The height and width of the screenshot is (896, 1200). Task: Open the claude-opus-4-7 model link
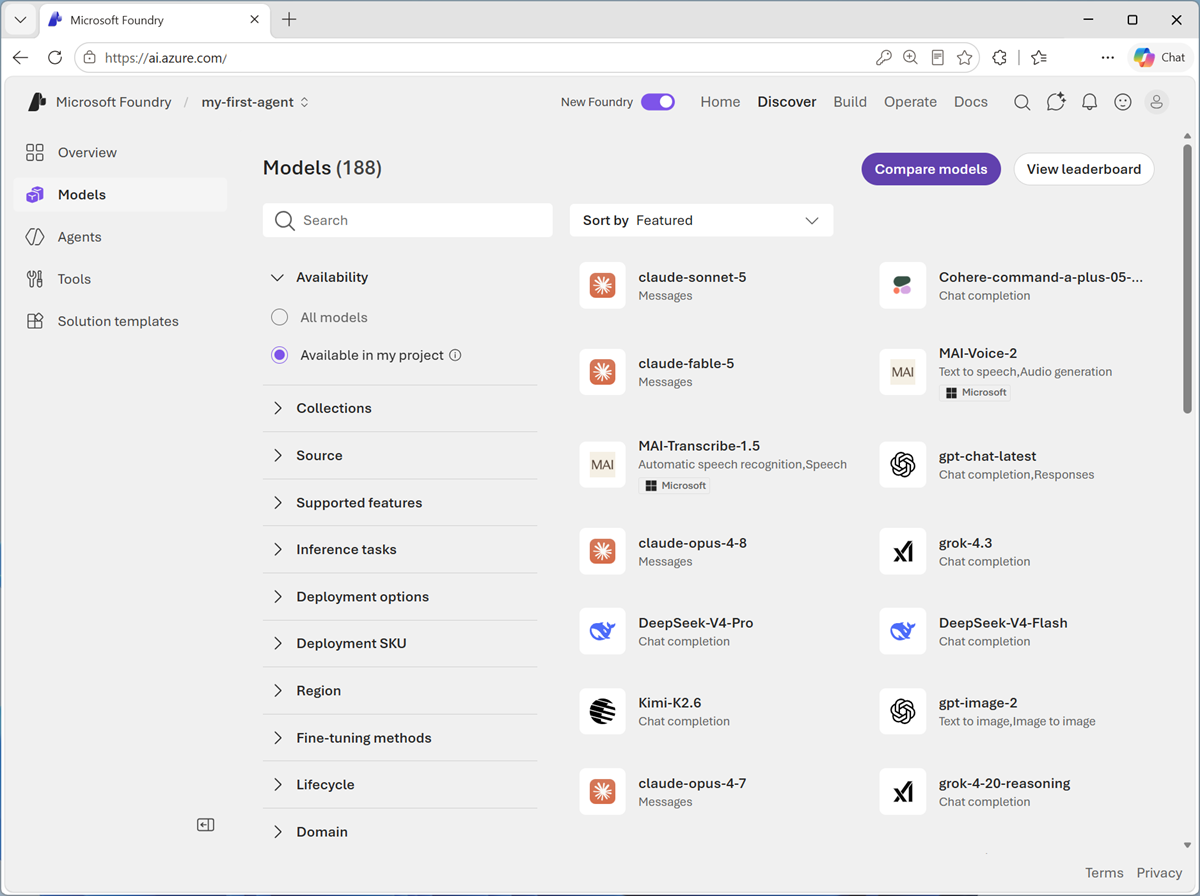692,783
